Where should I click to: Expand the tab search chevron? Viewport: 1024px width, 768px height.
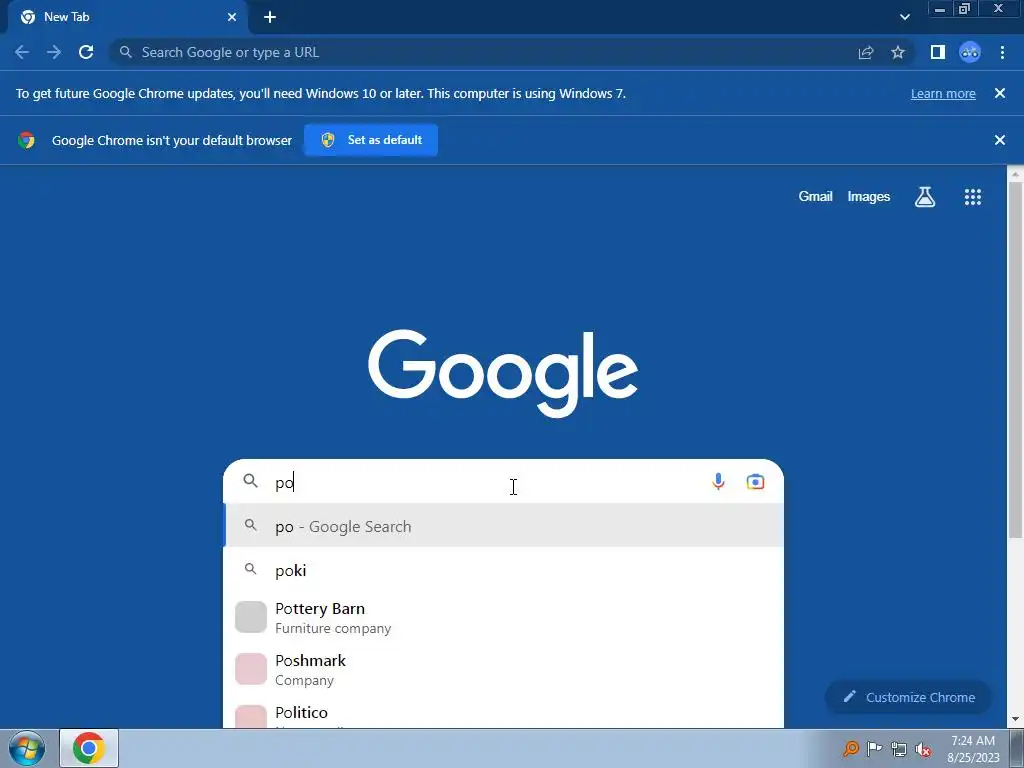click(x=904, y=17)
